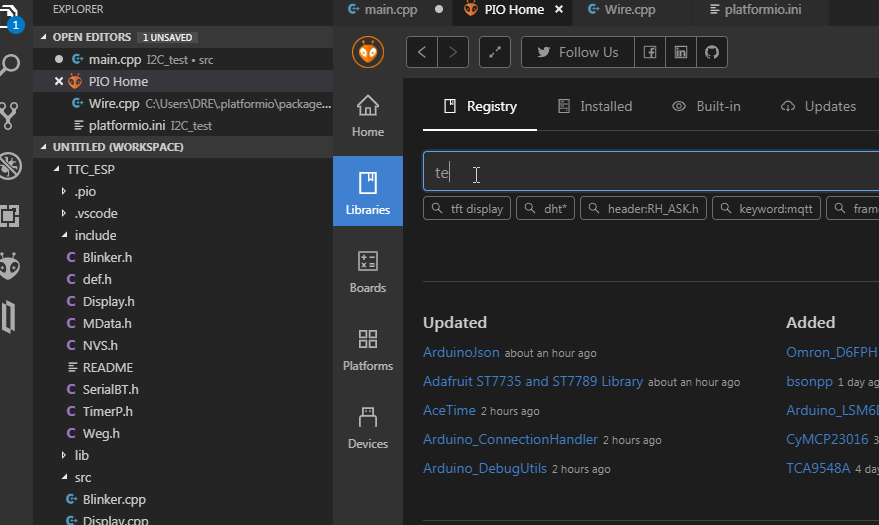Close the PIO Home editor tab
The image size is (879, 525).
click(x=559, y=10)
